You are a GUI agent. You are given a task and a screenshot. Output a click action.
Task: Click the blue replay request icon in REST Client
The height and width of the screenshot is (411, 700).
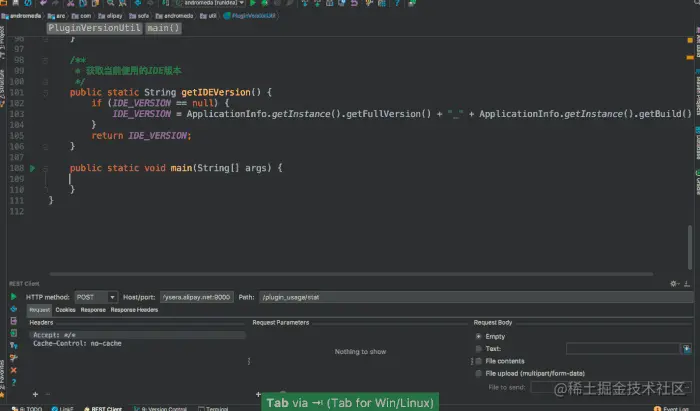[13, 309]
